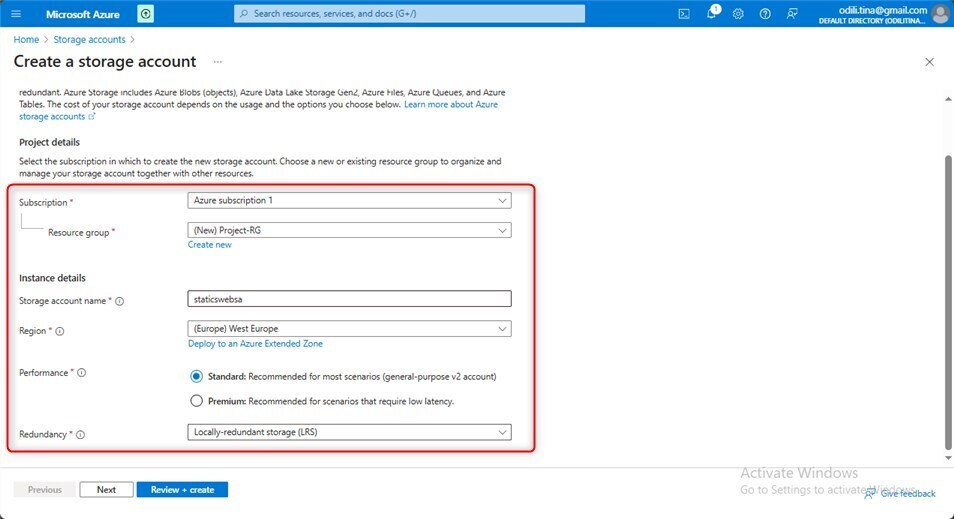Expand the Subscription dropdown

349,200
